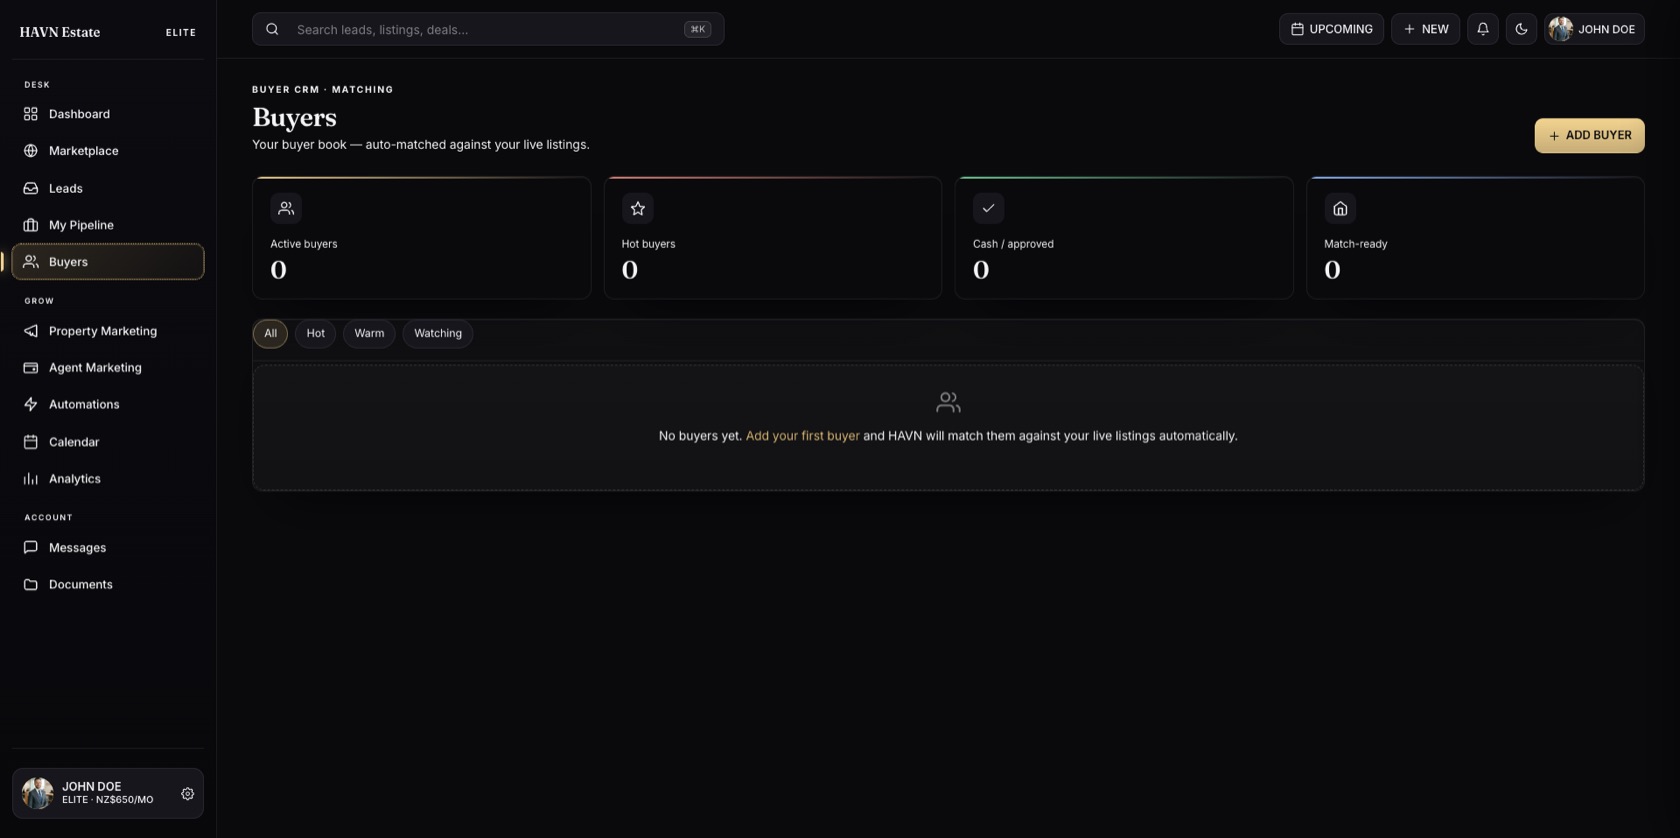The width and height of the screenshot is (1680, 838).
Task: Click the Leads inbox icon
Action: [31, 188]
